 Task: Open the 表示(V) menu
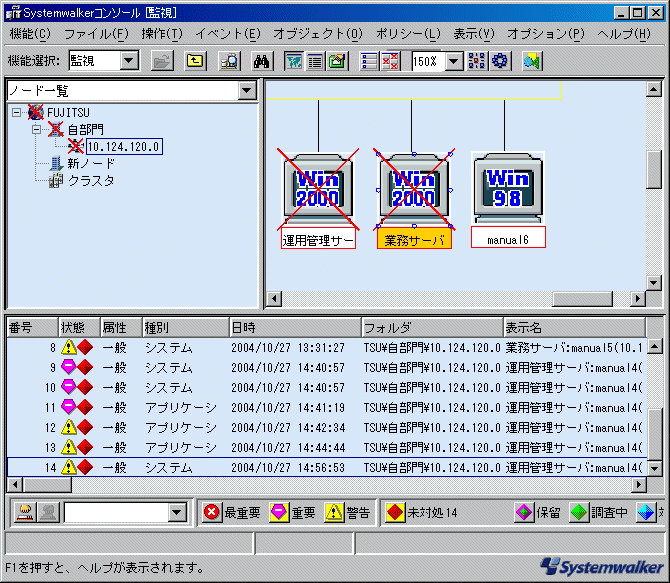click(x=473, y=33)
